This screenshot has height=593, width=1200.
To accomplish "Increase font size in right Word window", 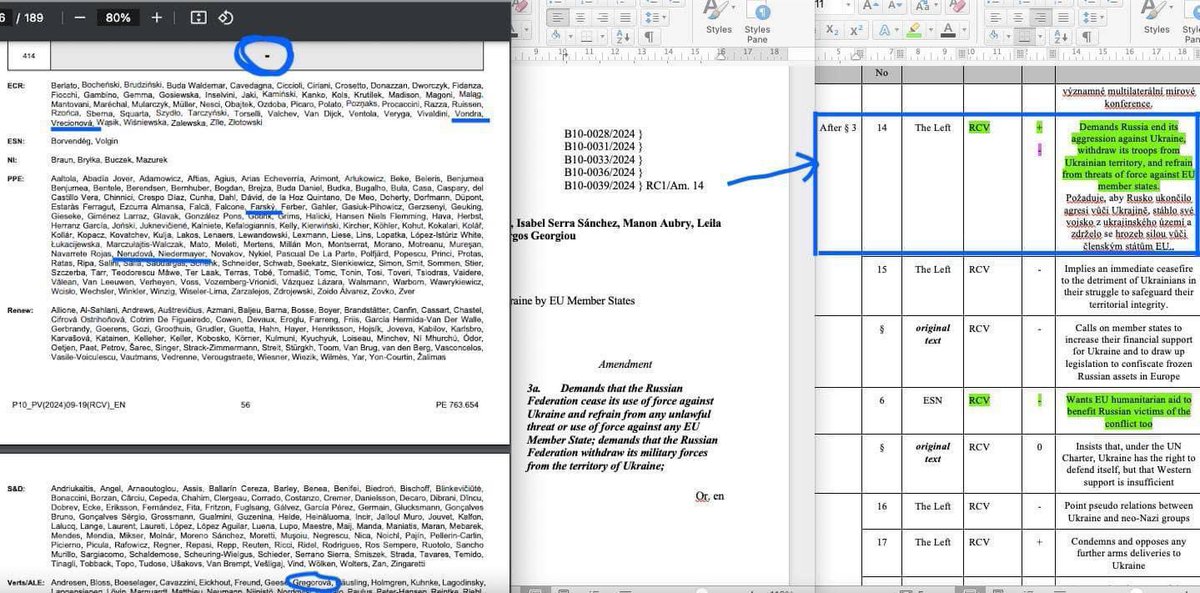I will point(872,5).
